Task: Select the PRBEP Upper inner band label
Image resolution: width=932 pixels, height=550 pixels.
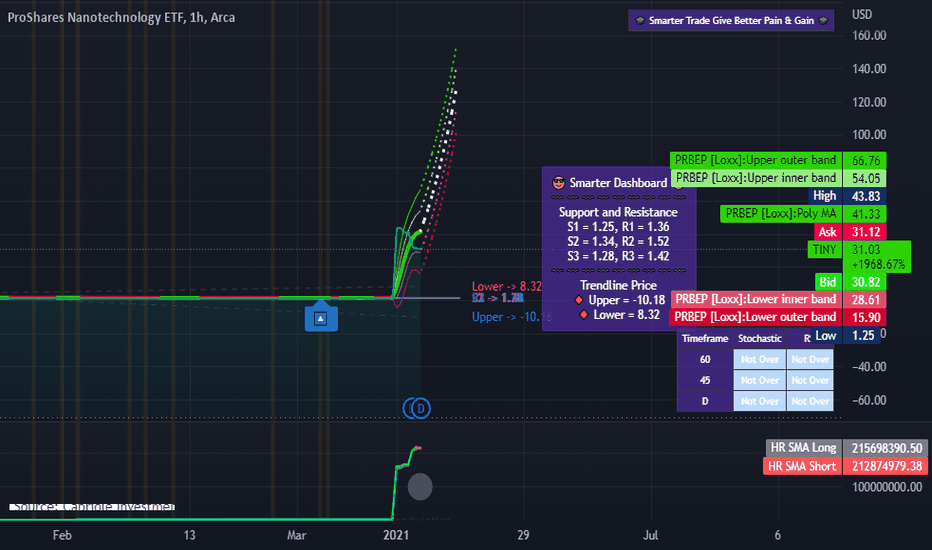Action: pos(756,178)
